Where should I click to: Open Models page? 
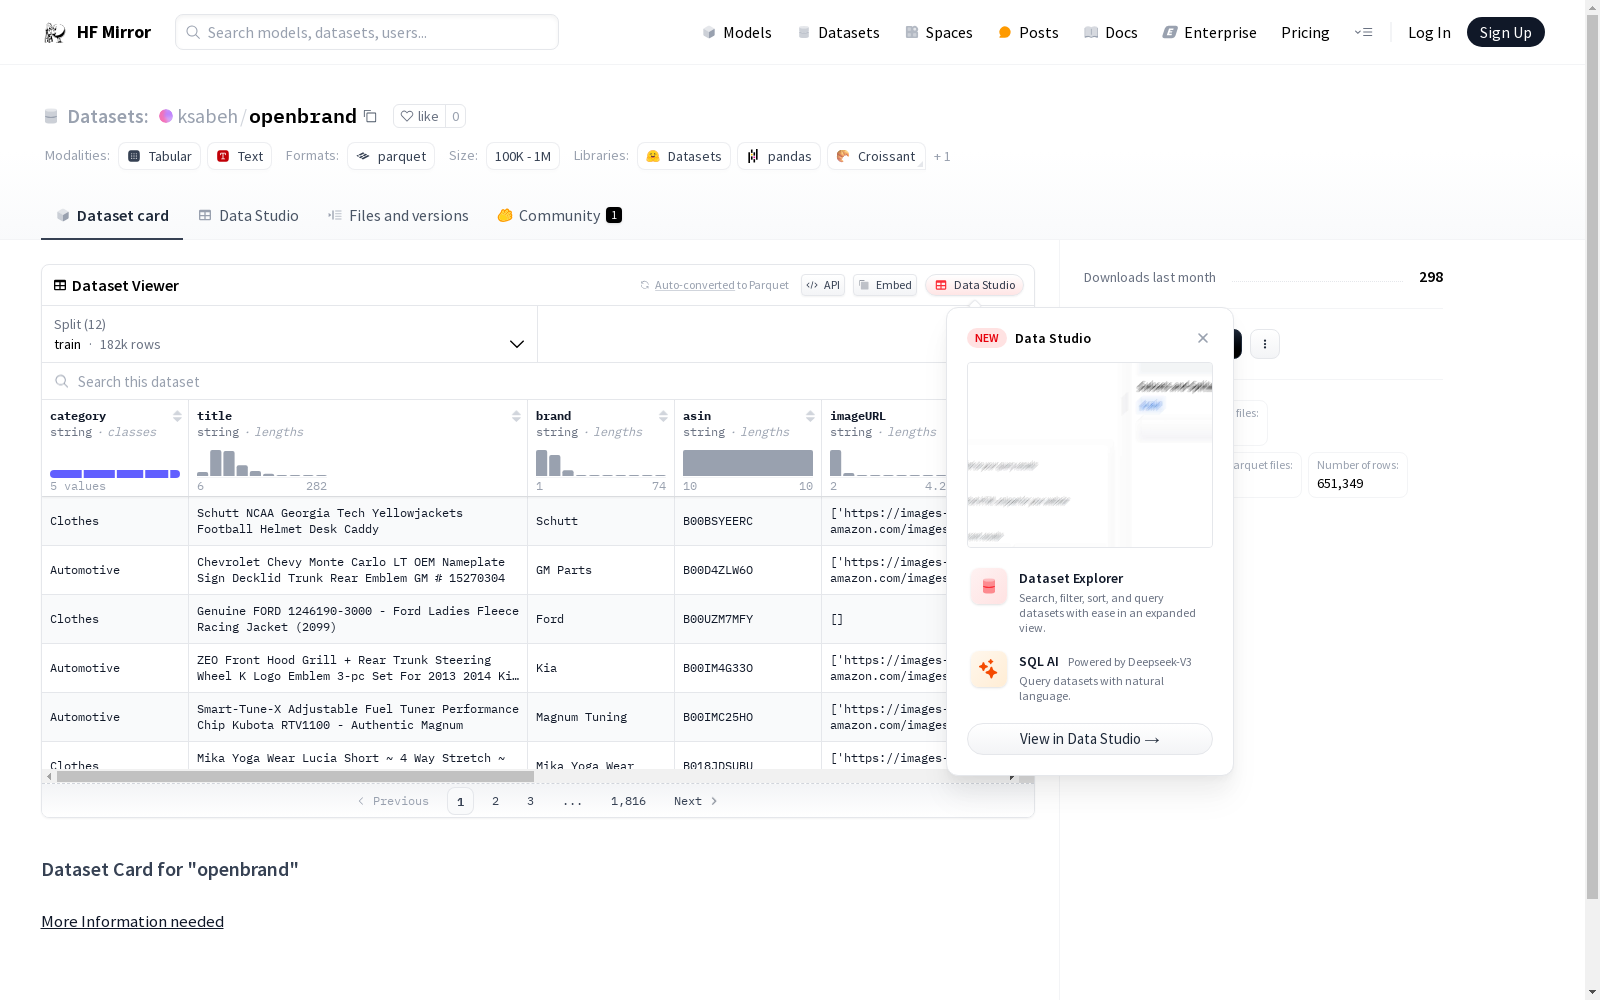point(737,32)
